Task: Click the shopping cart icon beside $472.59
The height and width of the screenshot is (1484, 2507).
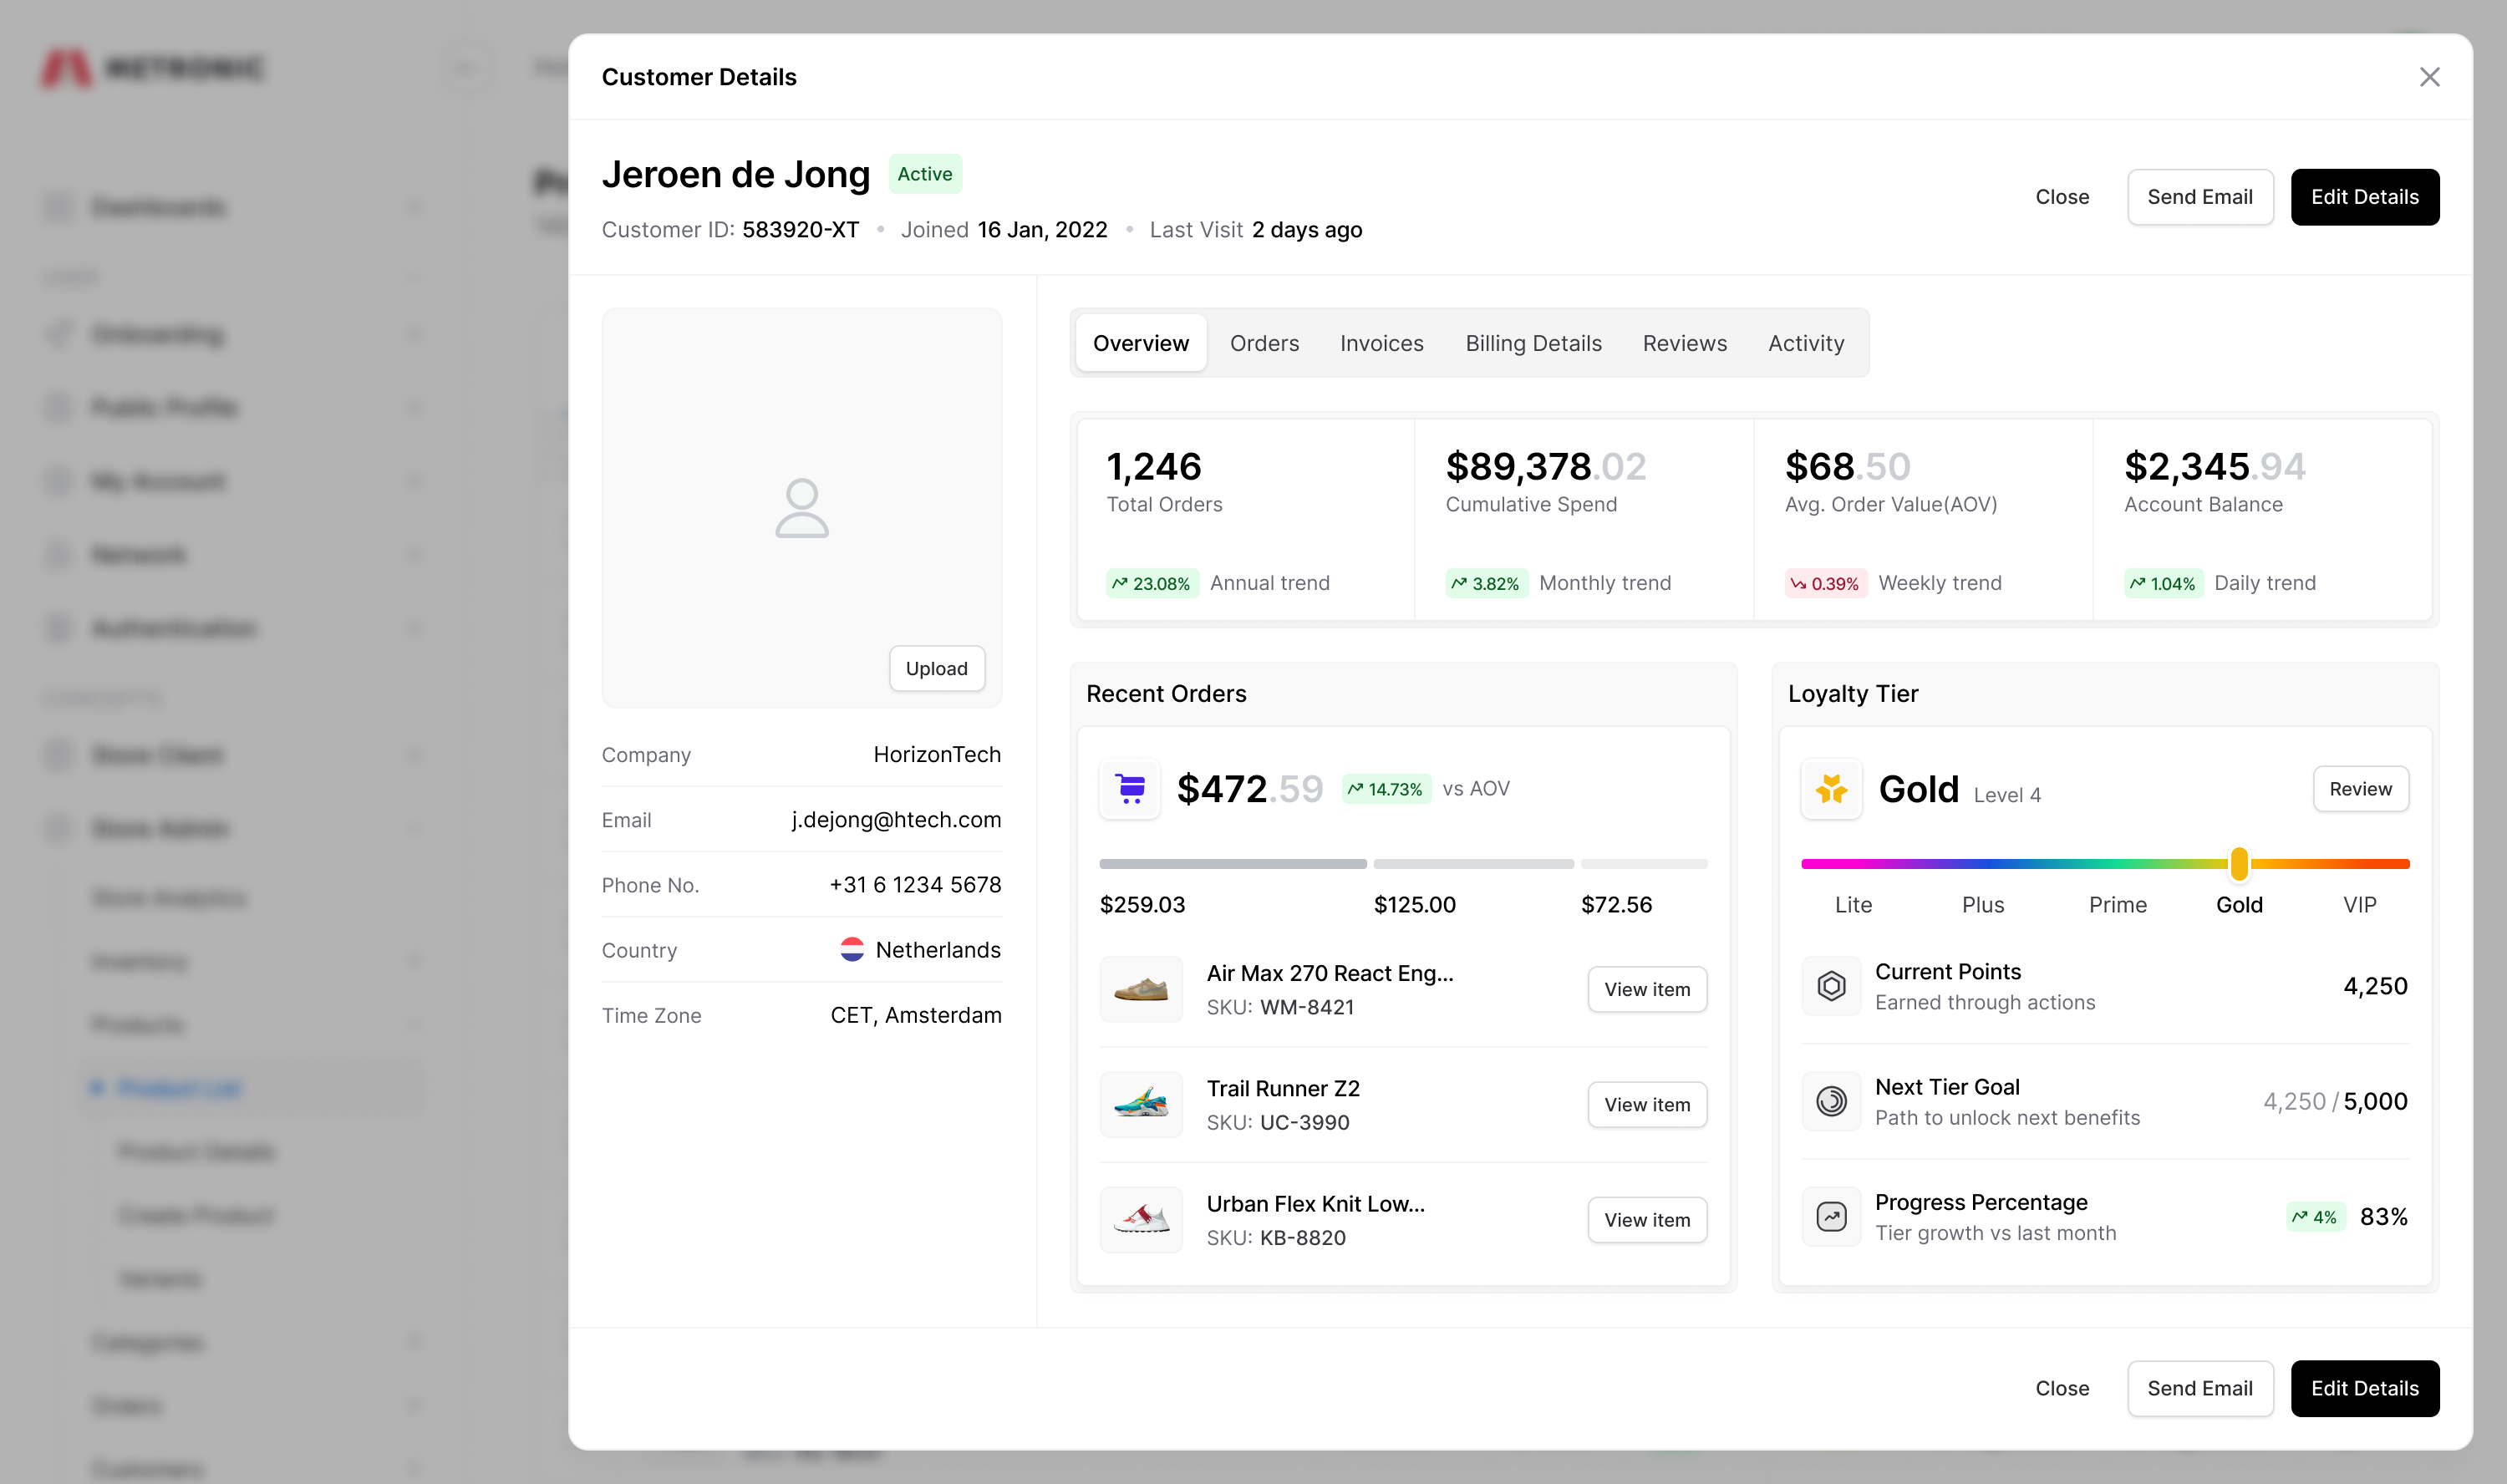Action: (1129, 789)
